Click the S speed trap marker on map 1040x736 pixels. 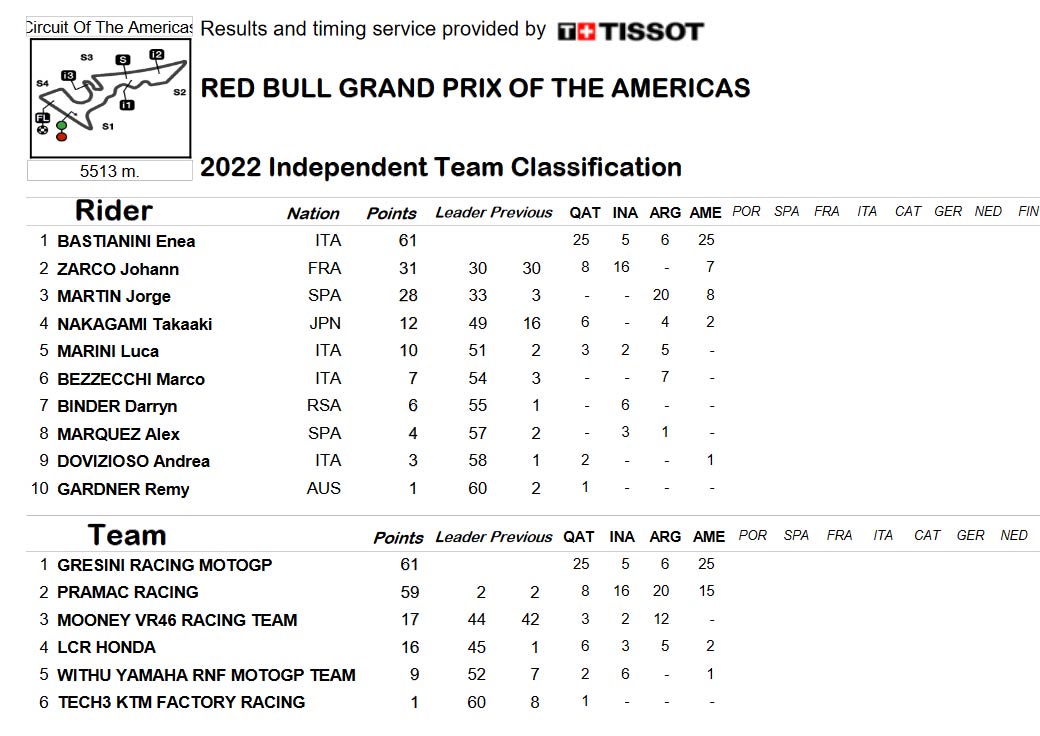coord(123,60)
